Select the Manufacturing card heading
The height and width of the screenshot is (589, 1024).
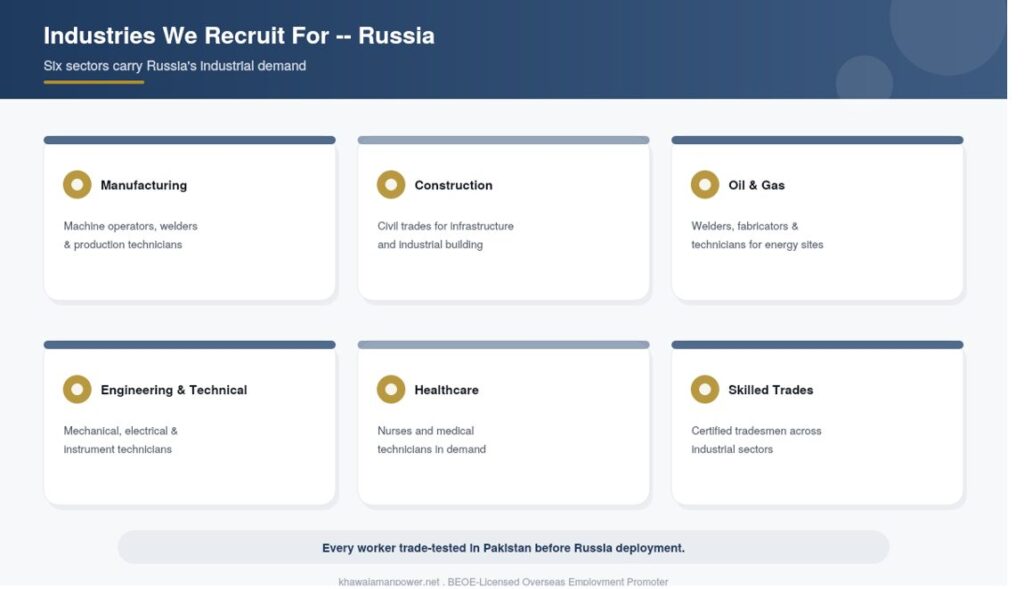(144, 185)
